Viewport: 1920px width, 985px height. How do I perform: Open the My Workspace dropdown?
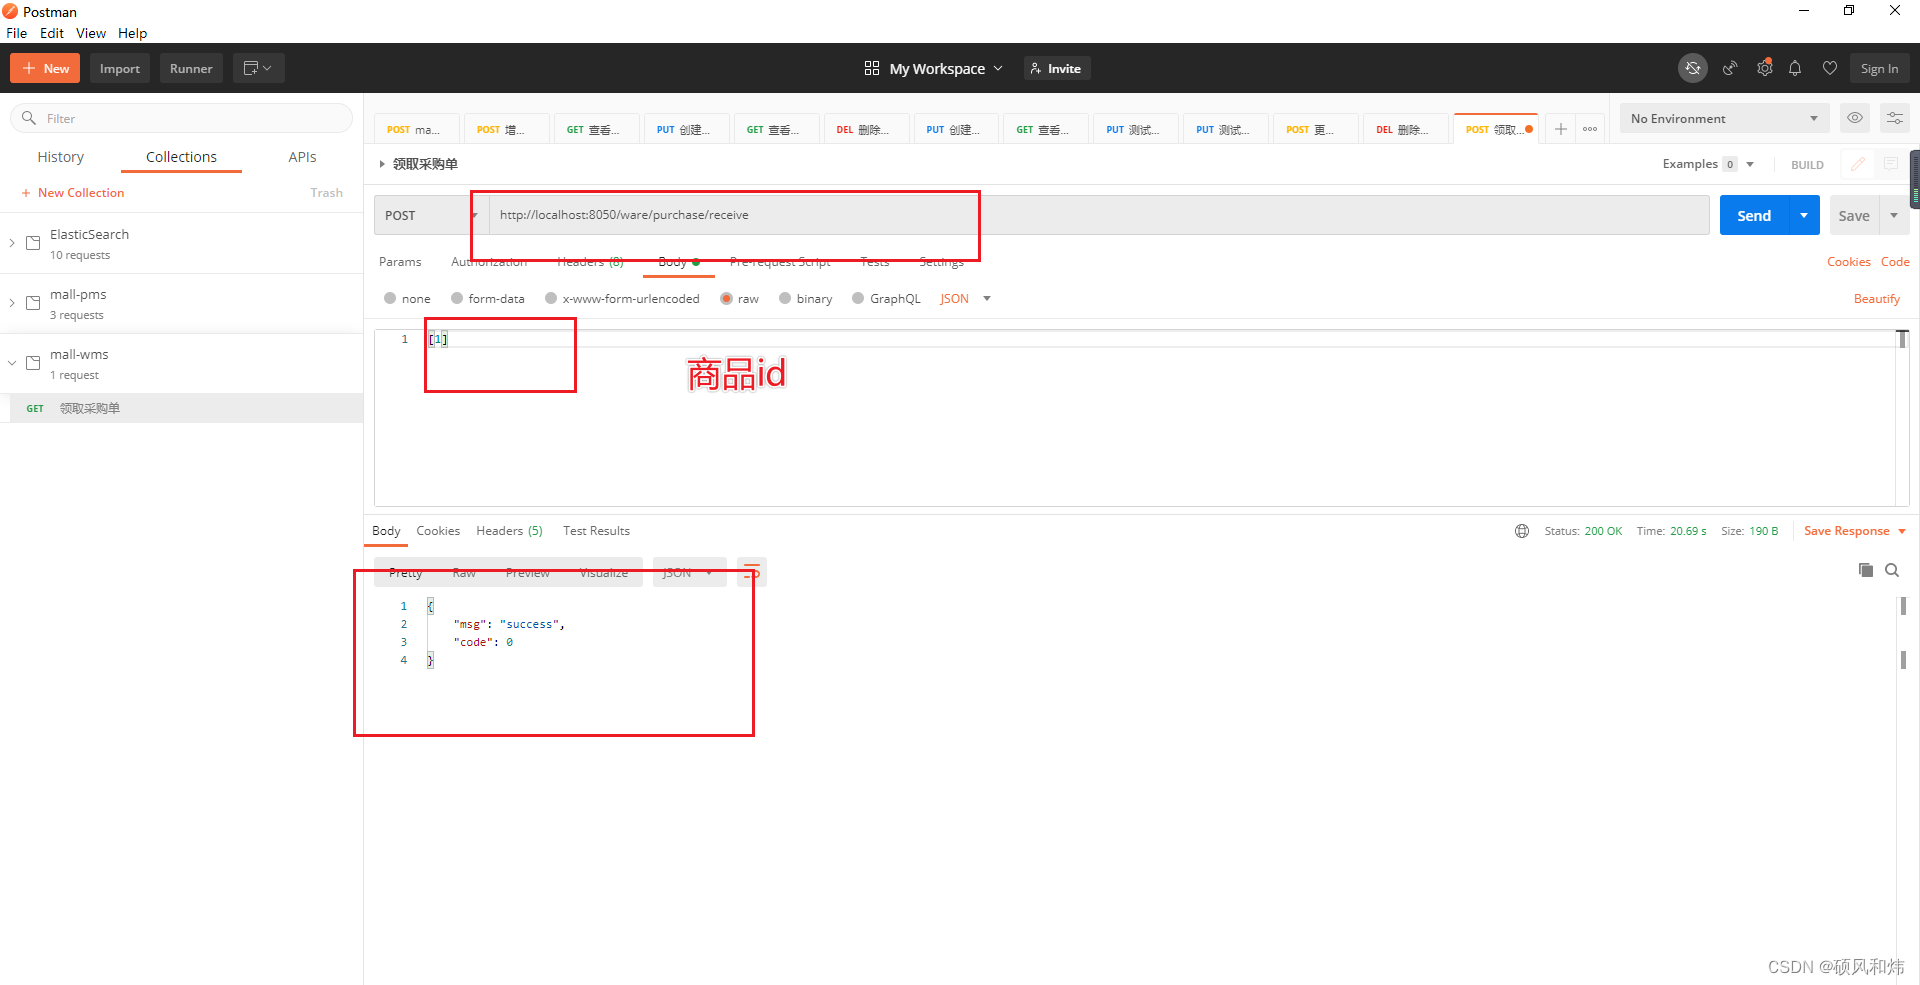point(945,68)
